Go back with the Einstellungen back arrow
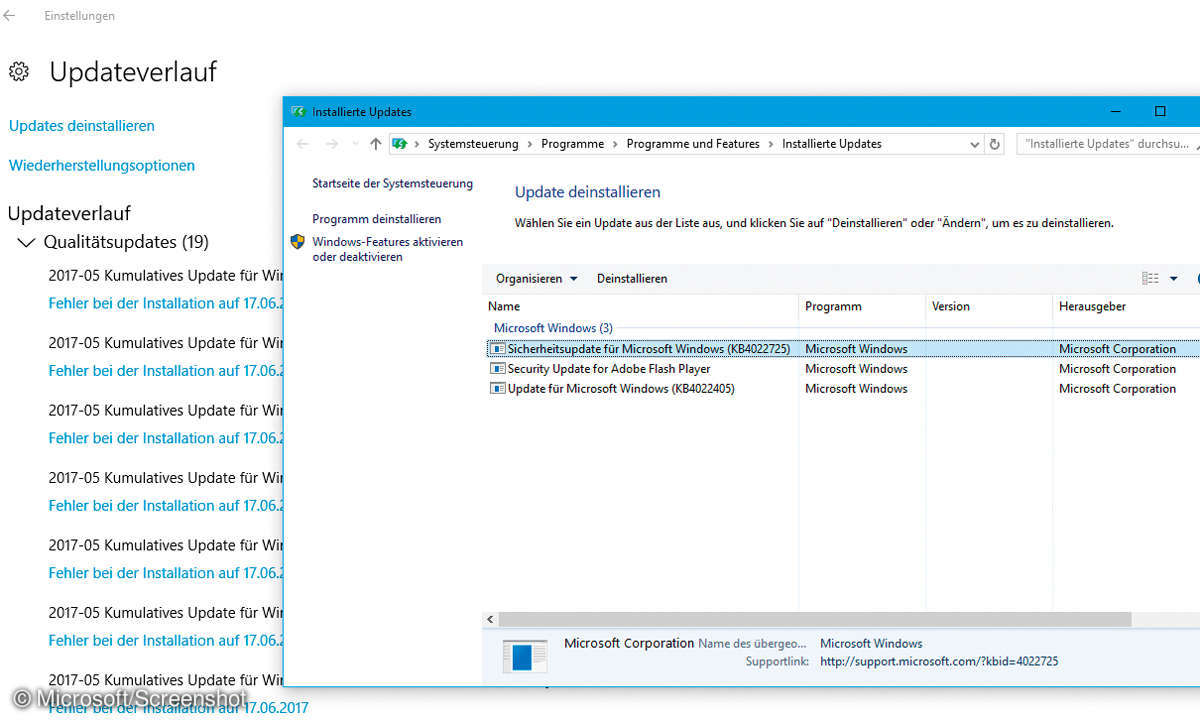 [10, 16]
